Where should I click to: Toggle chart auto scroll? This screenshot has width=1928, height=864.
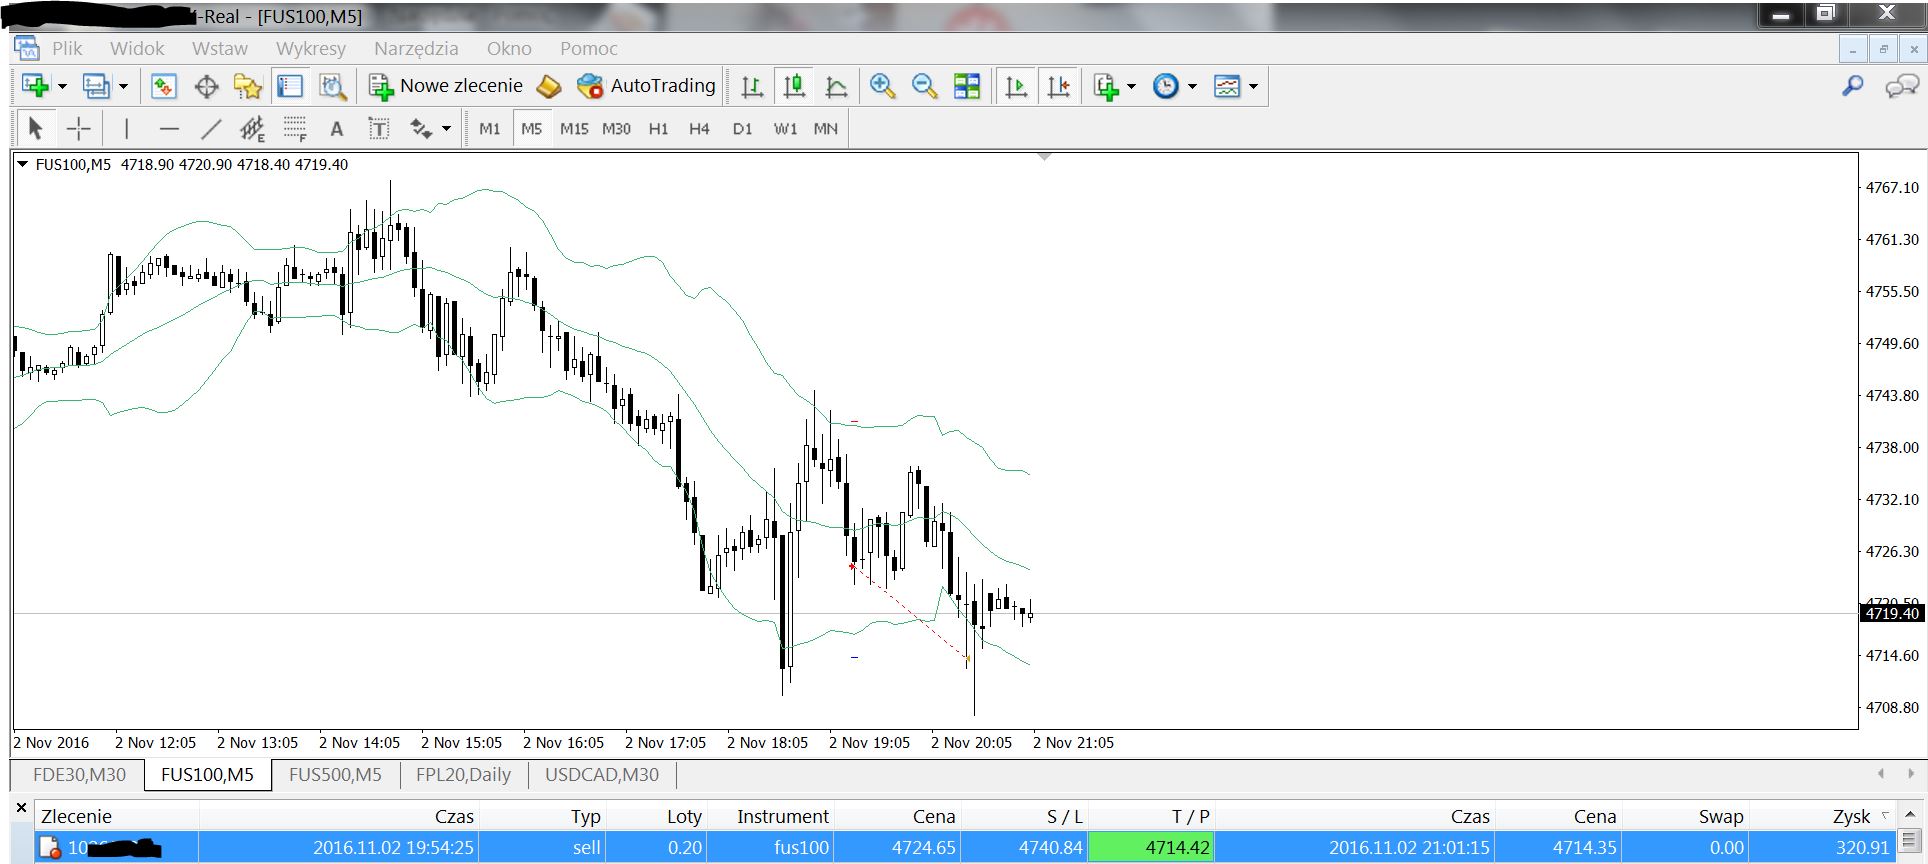[x=1016, y=86]
